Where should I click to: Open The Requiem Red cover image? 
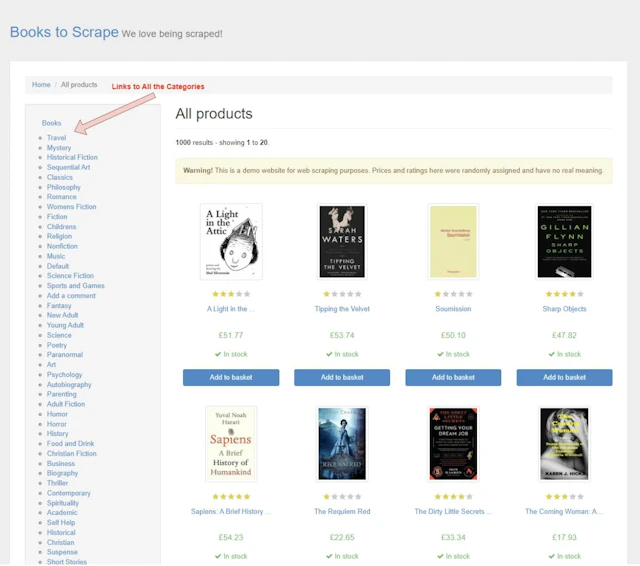pyautogui.click(x=342, y=444)
